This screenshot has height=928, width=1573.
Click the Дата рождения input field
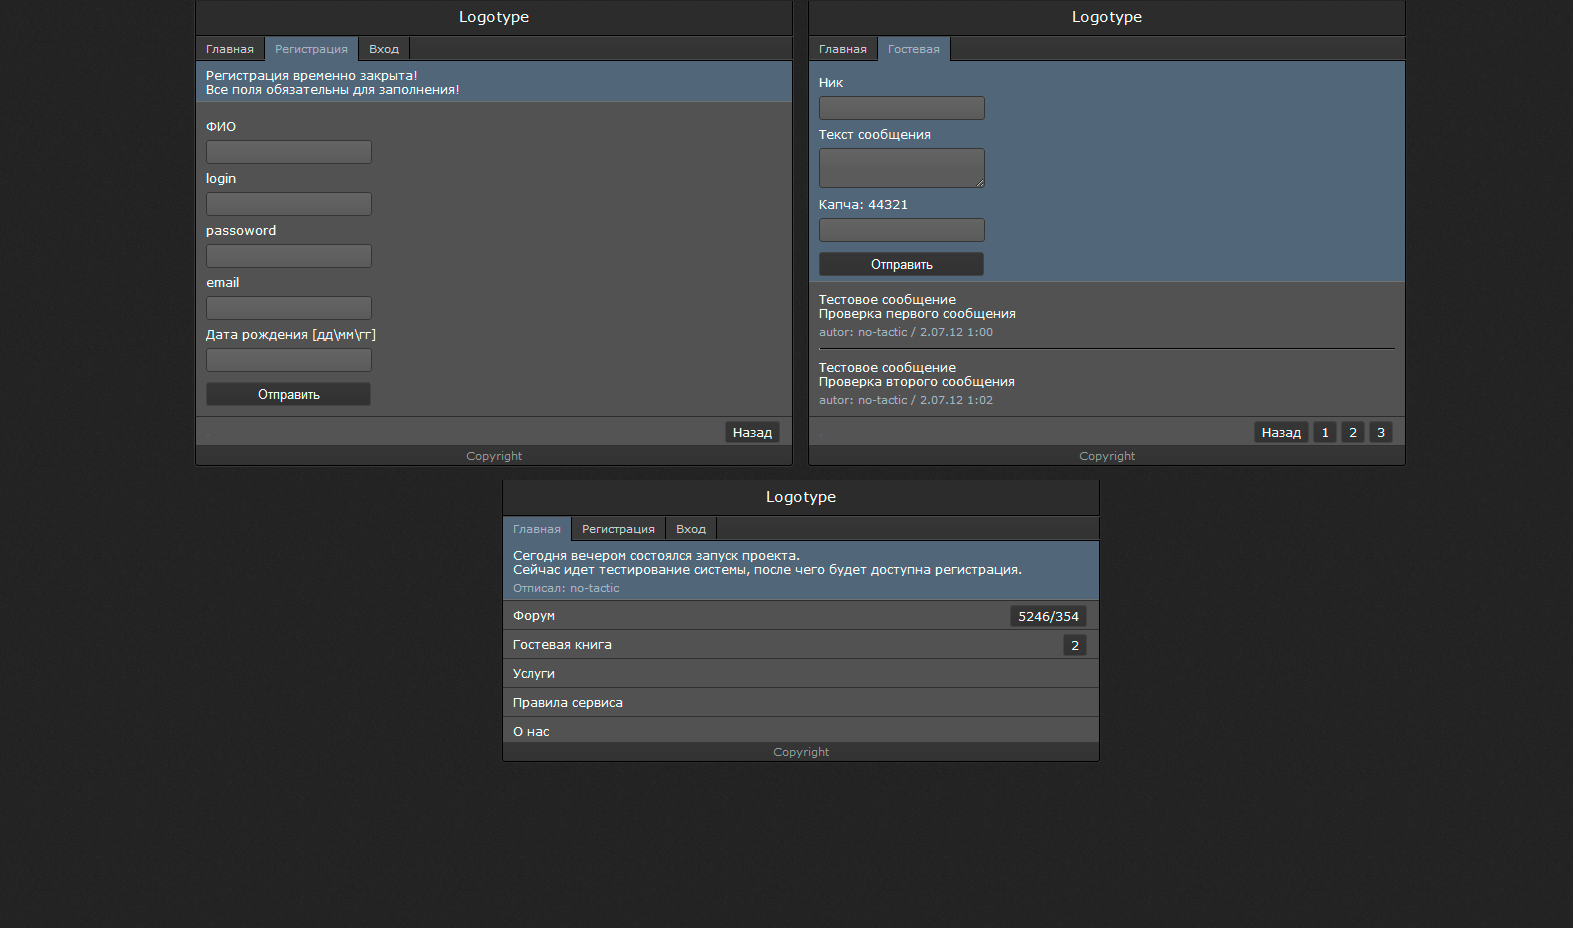click(x=289, y=360)
